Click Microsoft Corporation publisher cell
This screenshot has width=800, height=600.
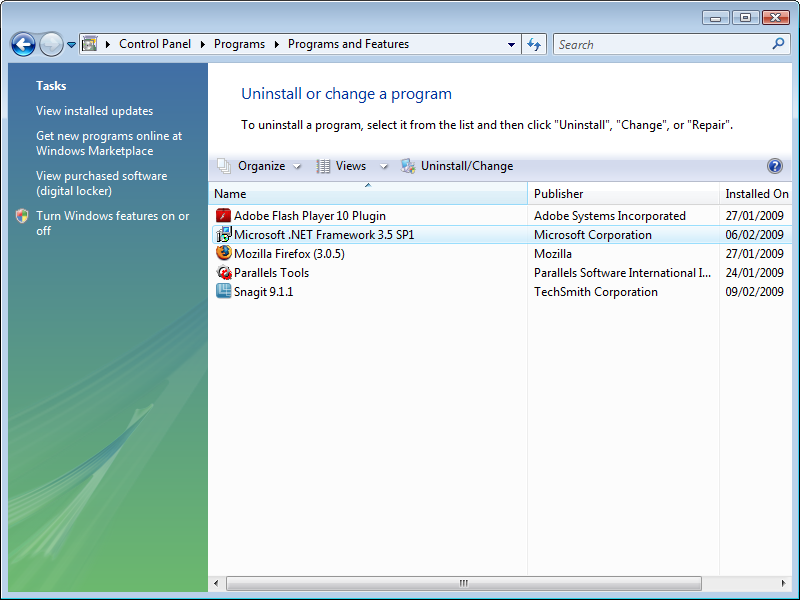click(593, 235)
